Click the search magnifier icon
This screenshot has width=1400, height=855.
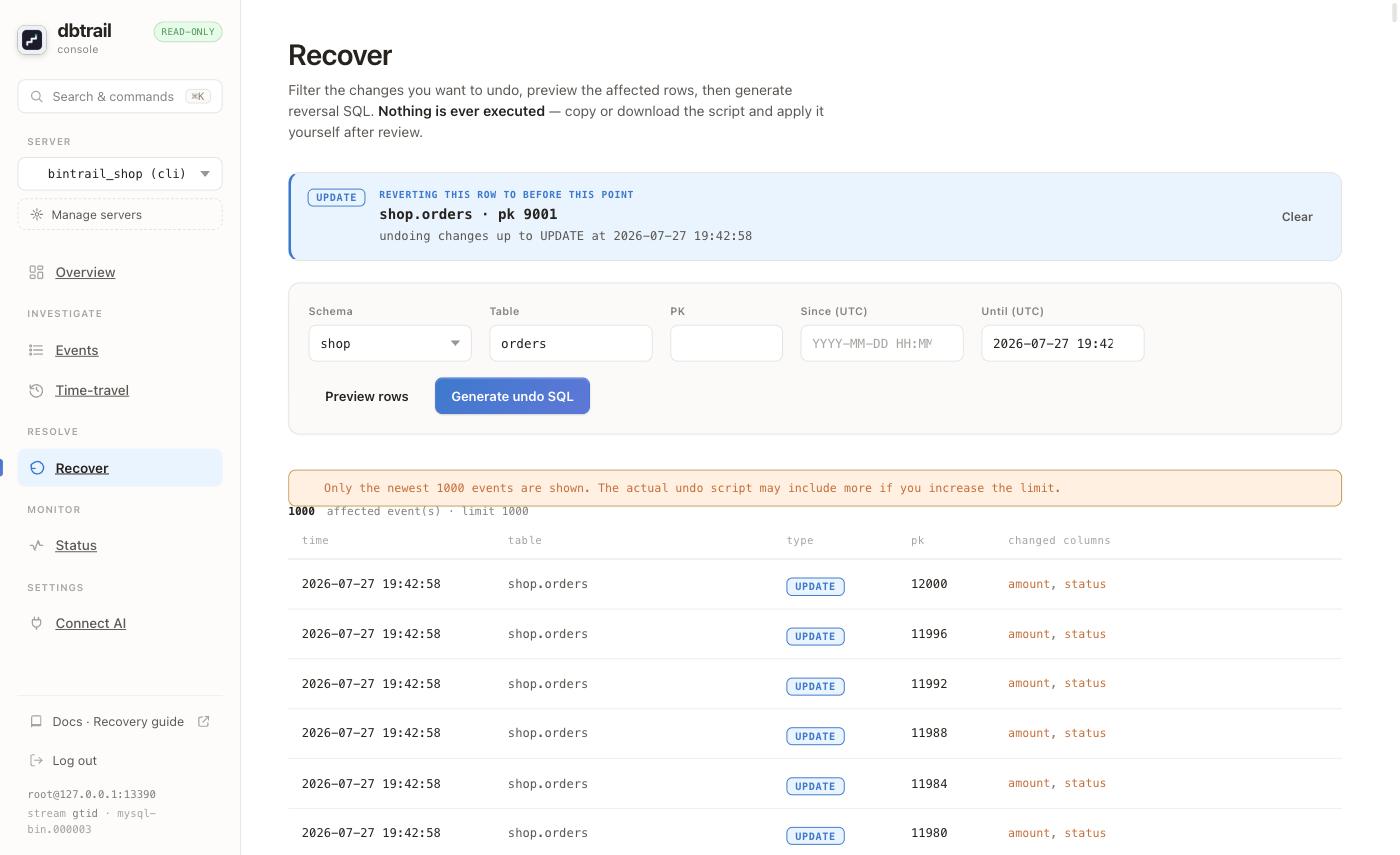pyautogui.click(x=37, y=97)
